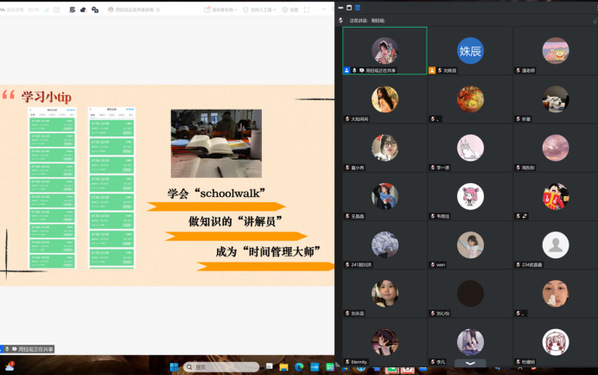Click the subtitles document icon in toolbar
The width and height of the screenshot is (598, 375).
[x=72, y=10]
